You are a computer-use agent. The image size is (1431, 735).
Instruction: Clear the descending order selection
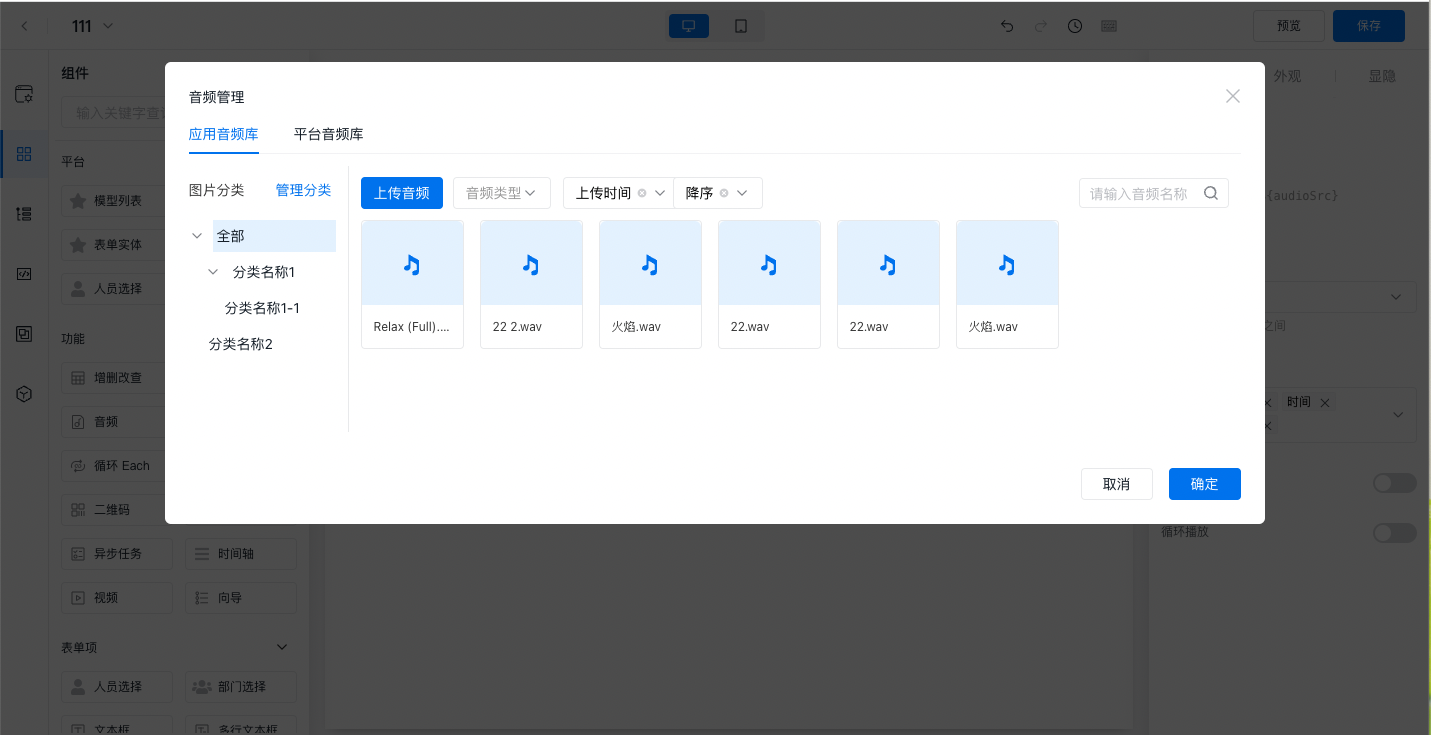(724, 193)
